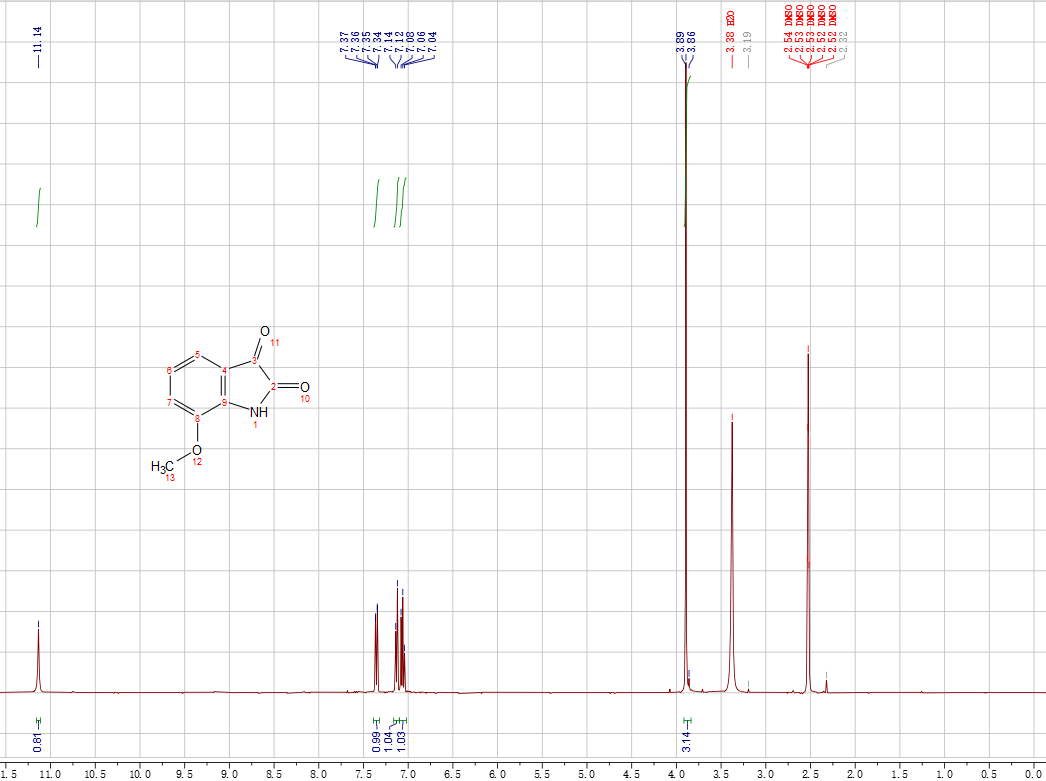The height and width of the screenshot is (781, 1046).
Task: Select the DMSO solvent peak at 2.5 ppm
Action: click(808, 500)
